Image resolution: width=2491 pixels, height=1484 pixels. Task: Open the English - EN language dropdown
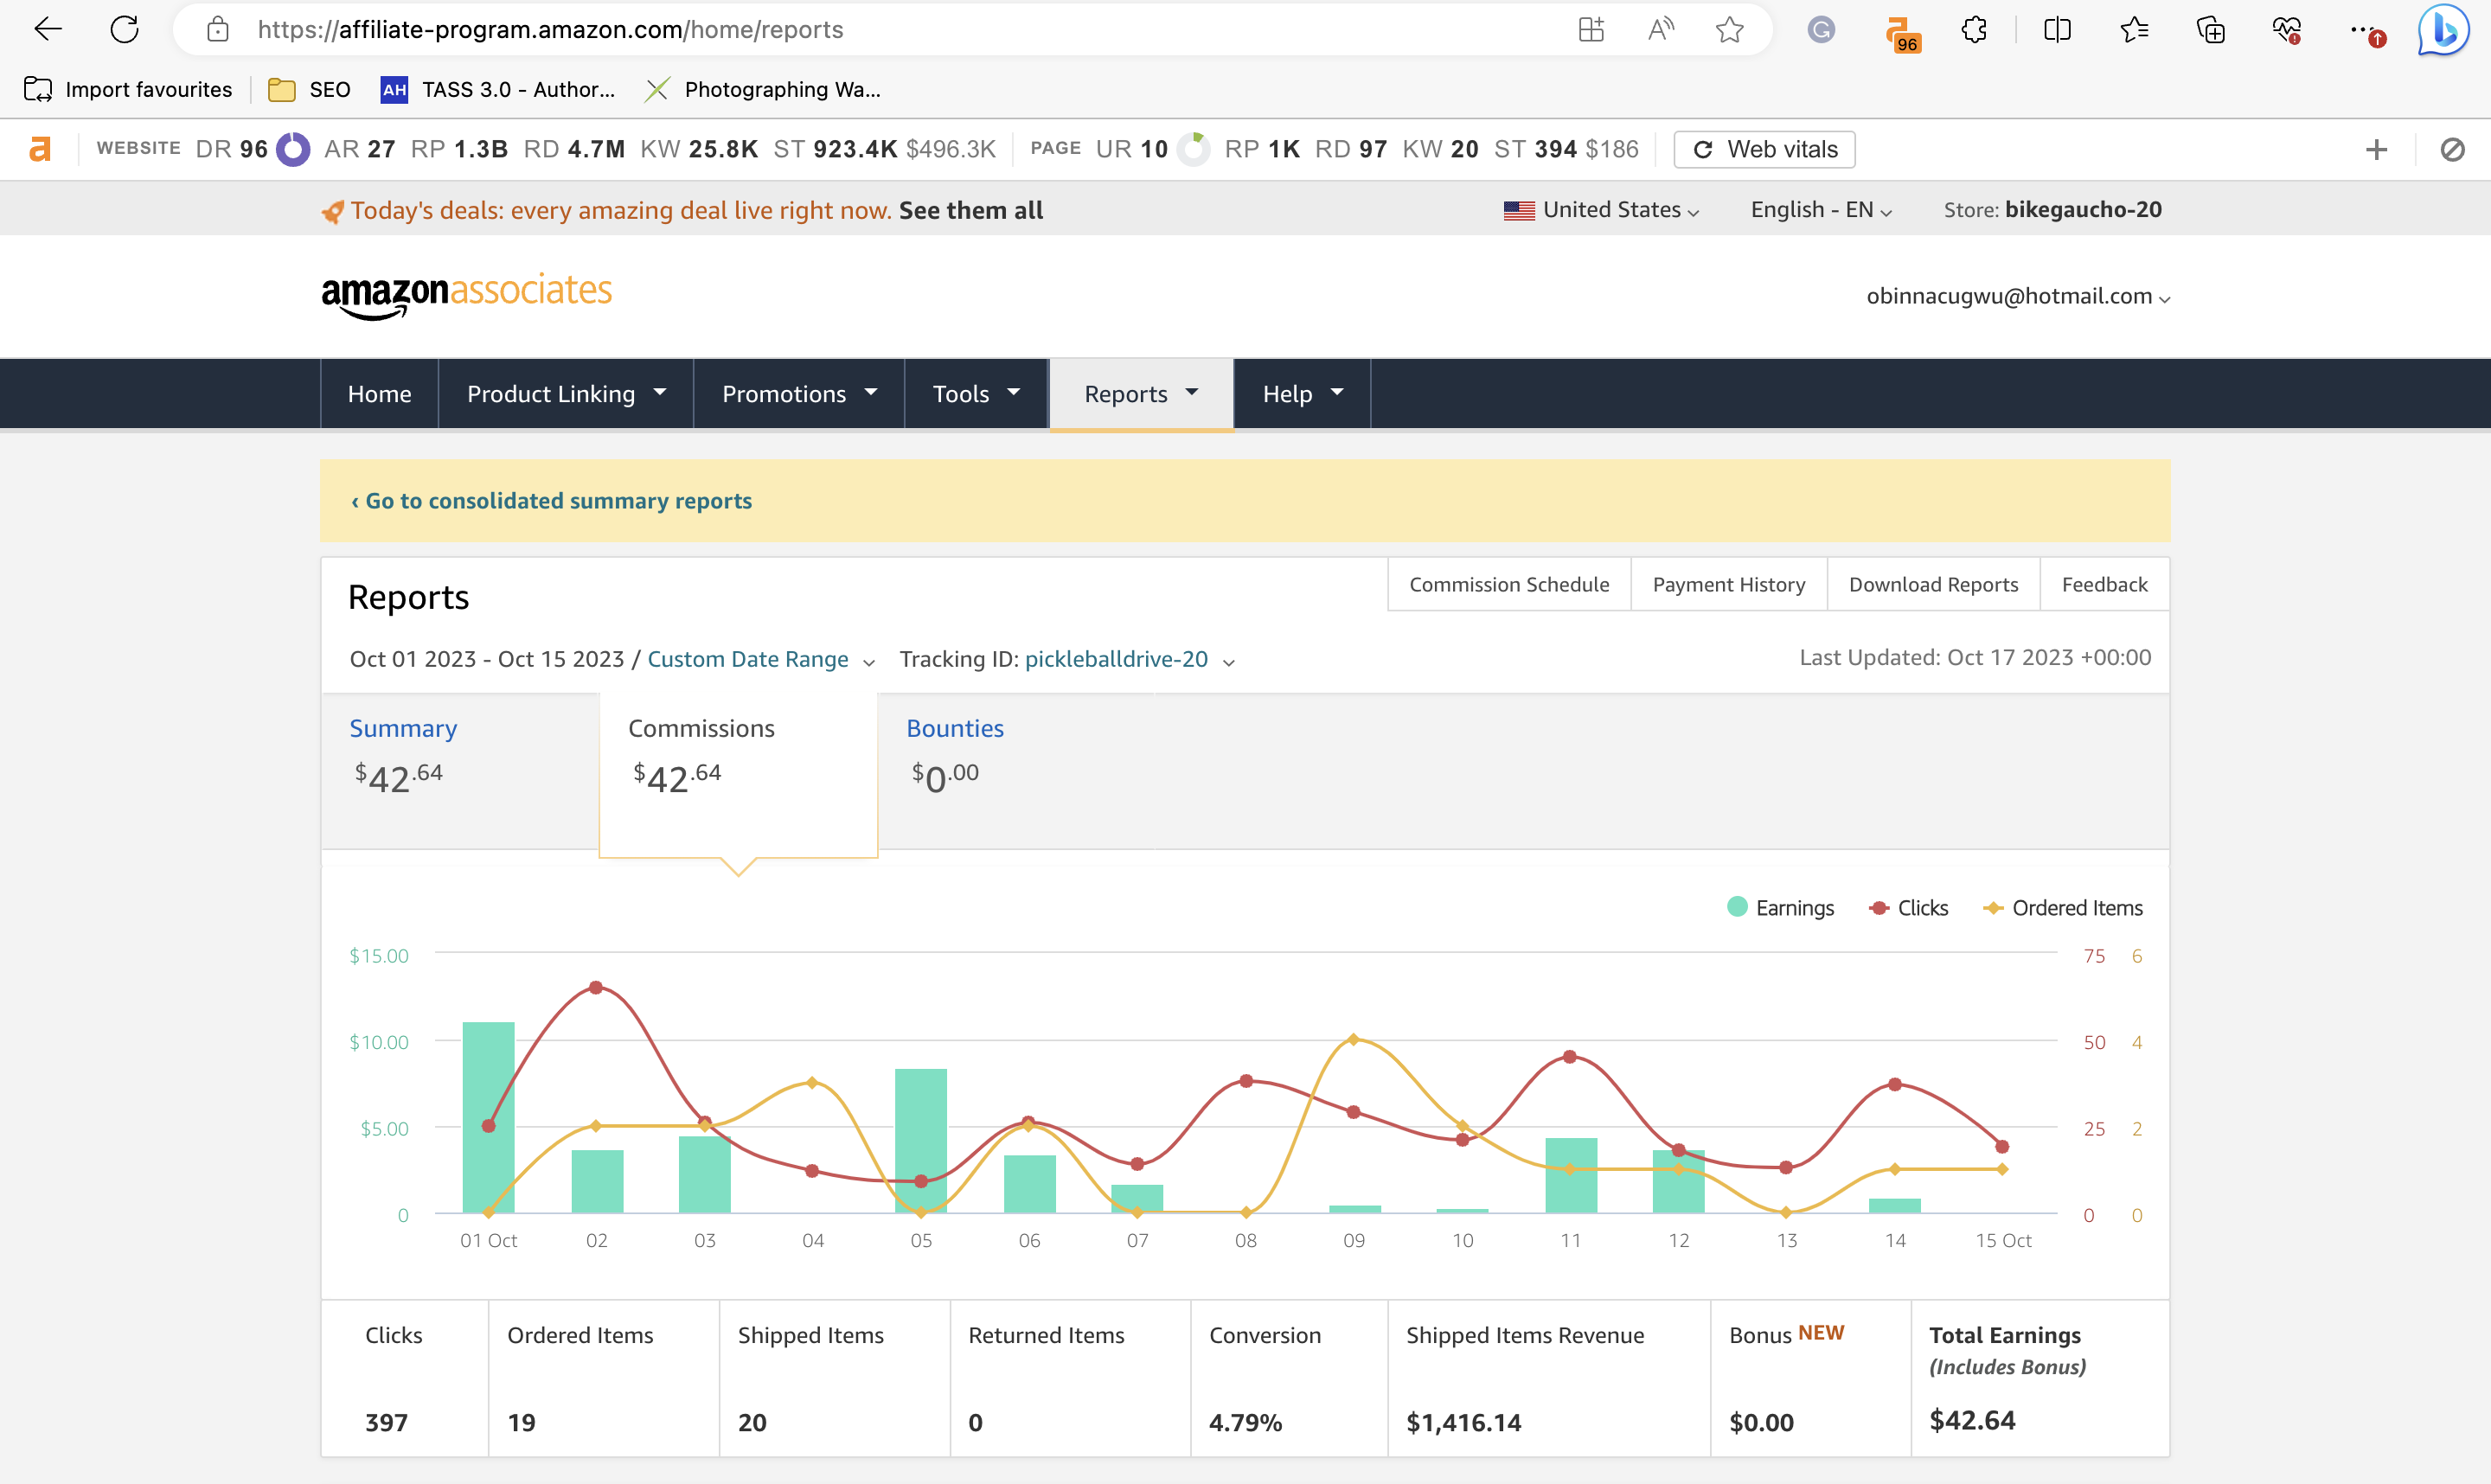pos(1820,210)
